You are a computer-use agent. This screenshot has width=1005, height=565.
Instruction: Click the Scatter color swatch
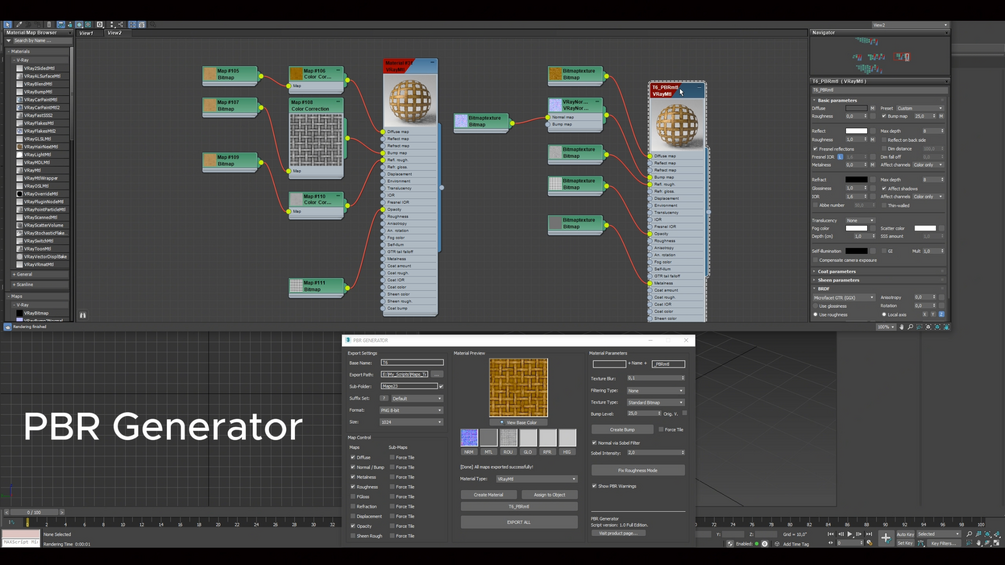(x=925, y=228)
